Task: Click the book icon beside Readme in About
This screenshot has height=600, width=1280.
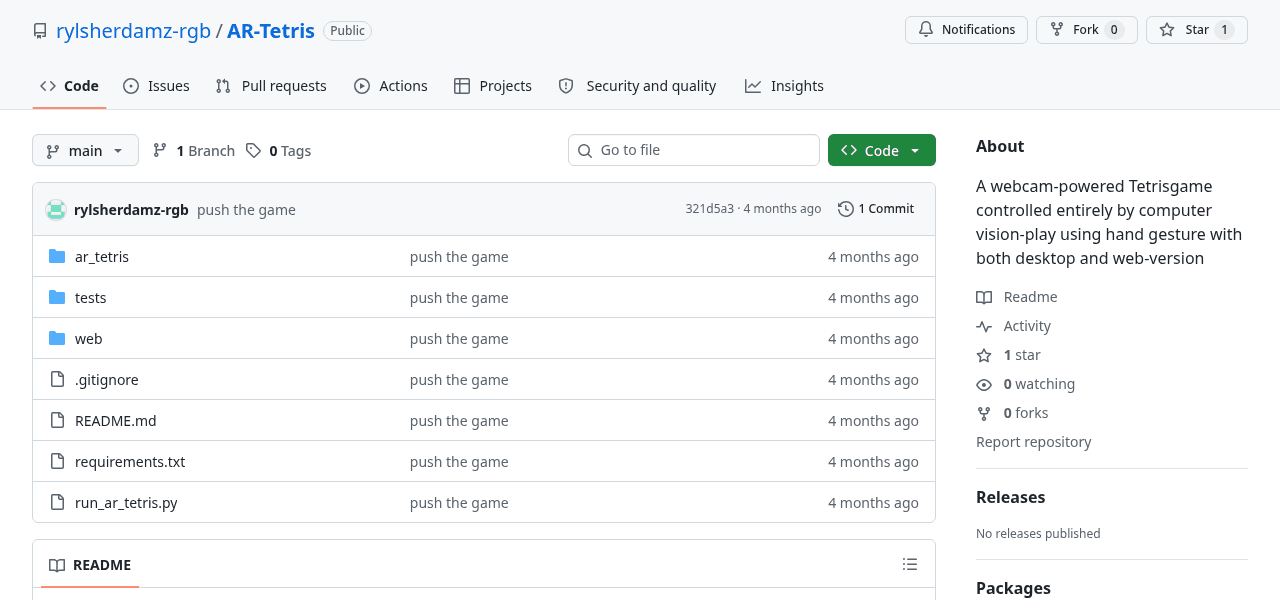Action: pyautogui.click(x=984, y=297)
